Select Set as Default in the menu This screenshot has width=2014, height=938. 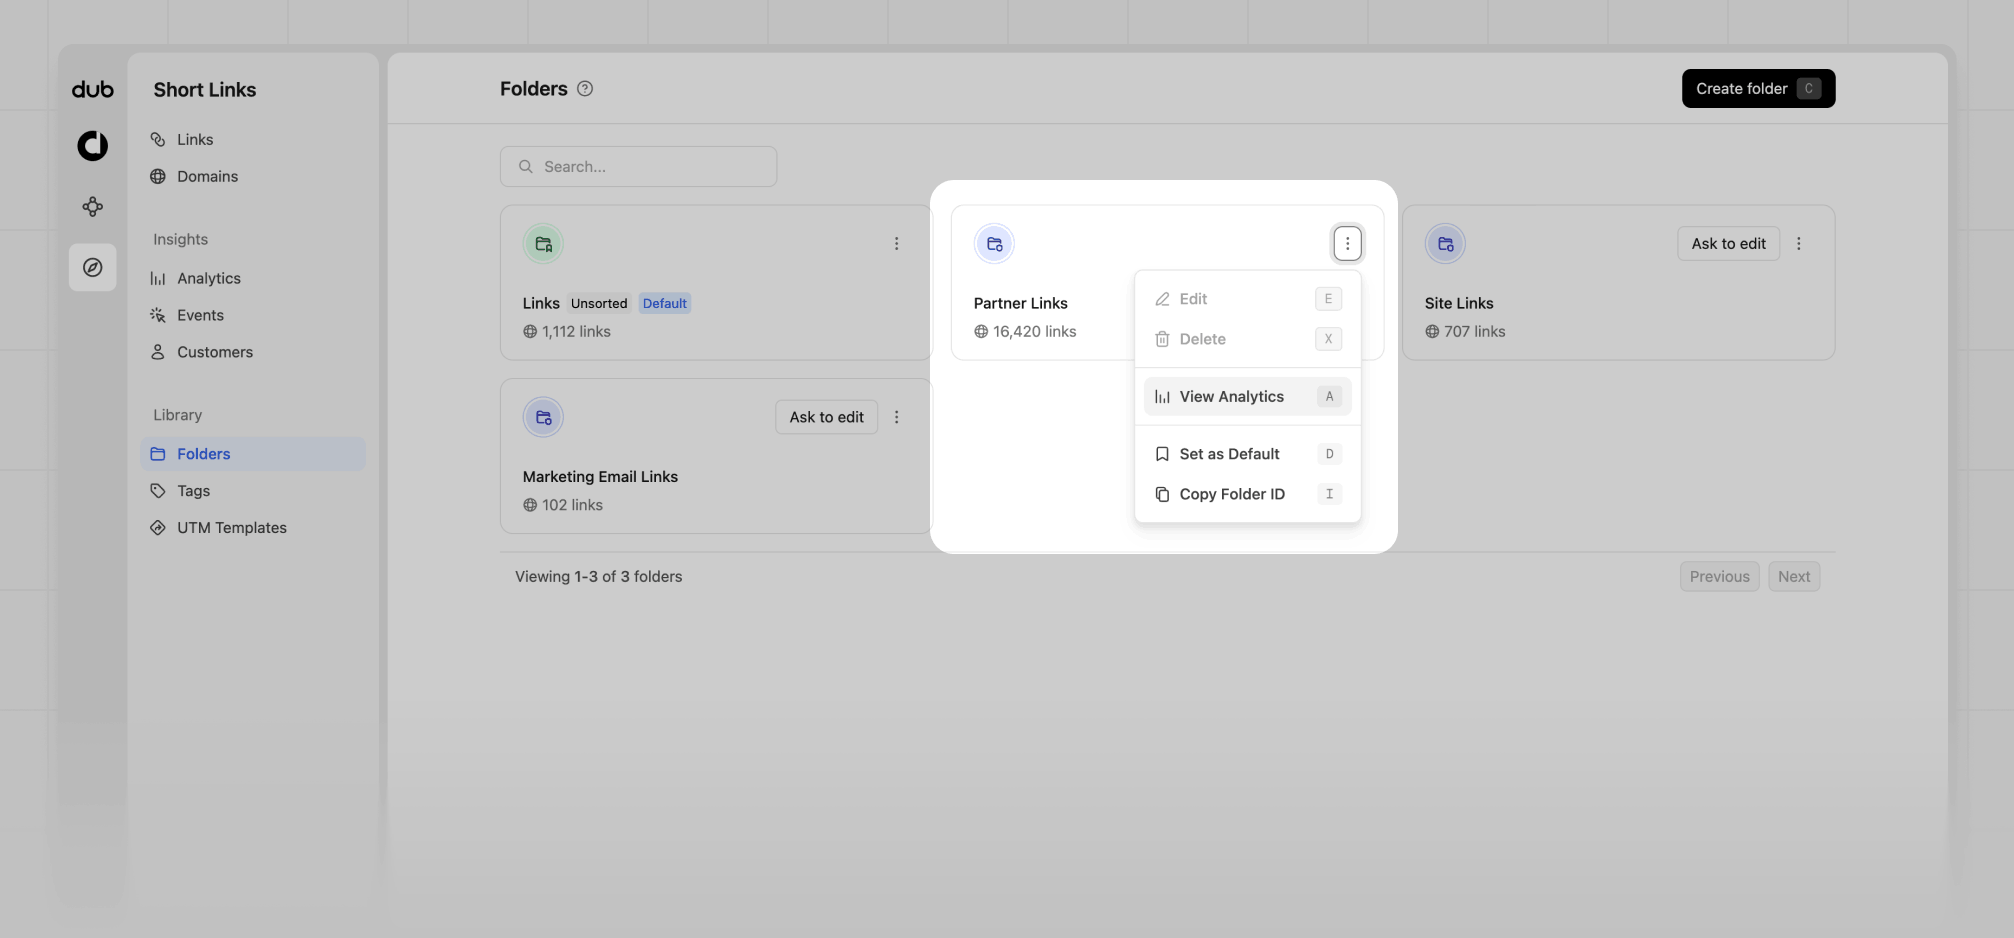[x=1247, y=454]
